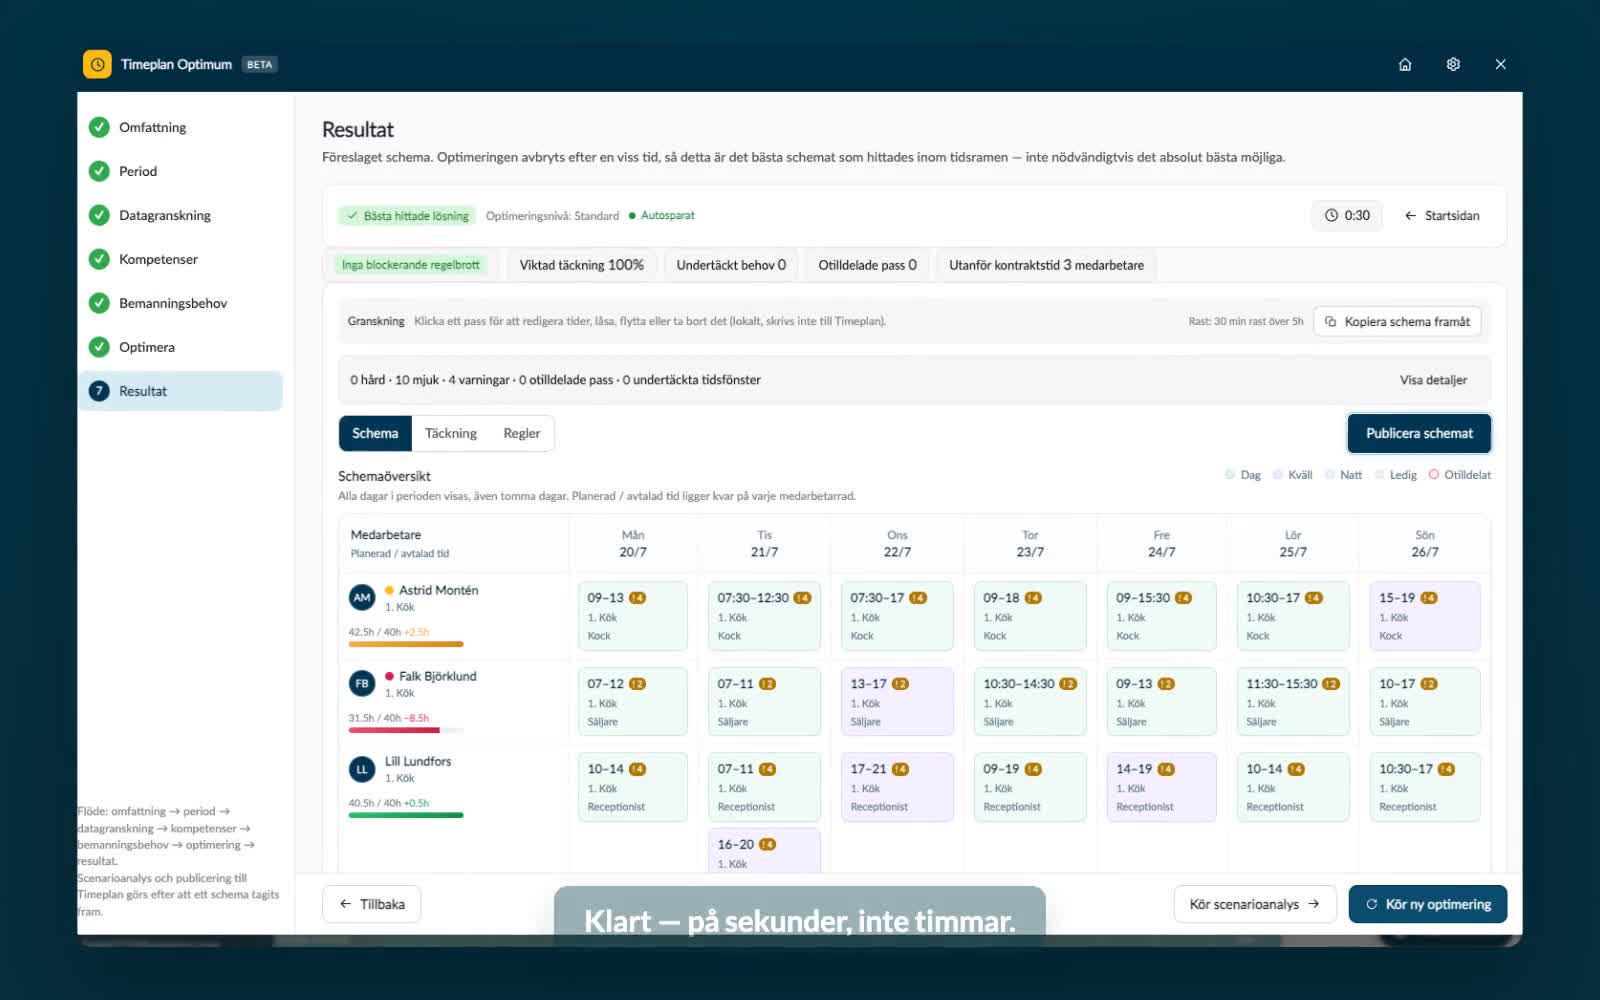
Task: Click the Undertäckt behov 0 chip
Action: click(731, 265)
